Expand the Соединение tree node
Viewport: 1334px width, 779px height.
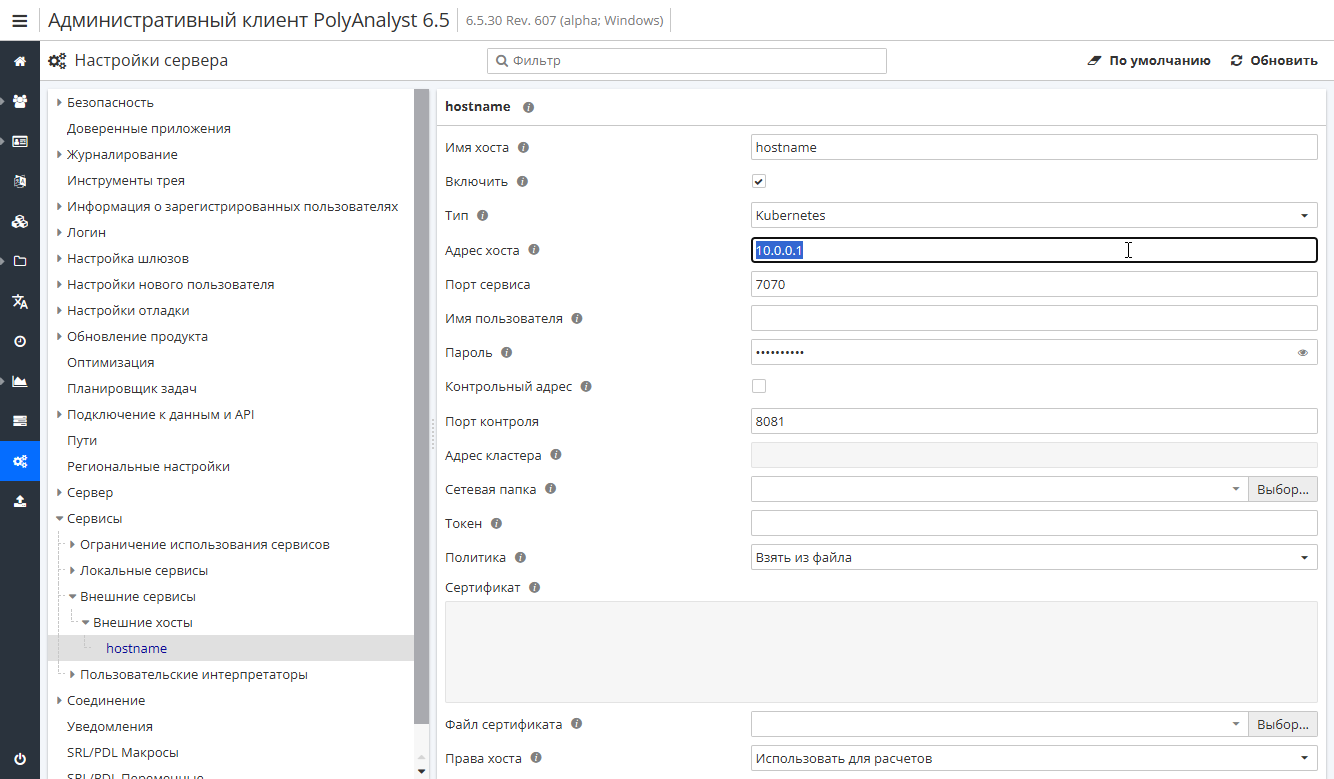click(59, 701)
